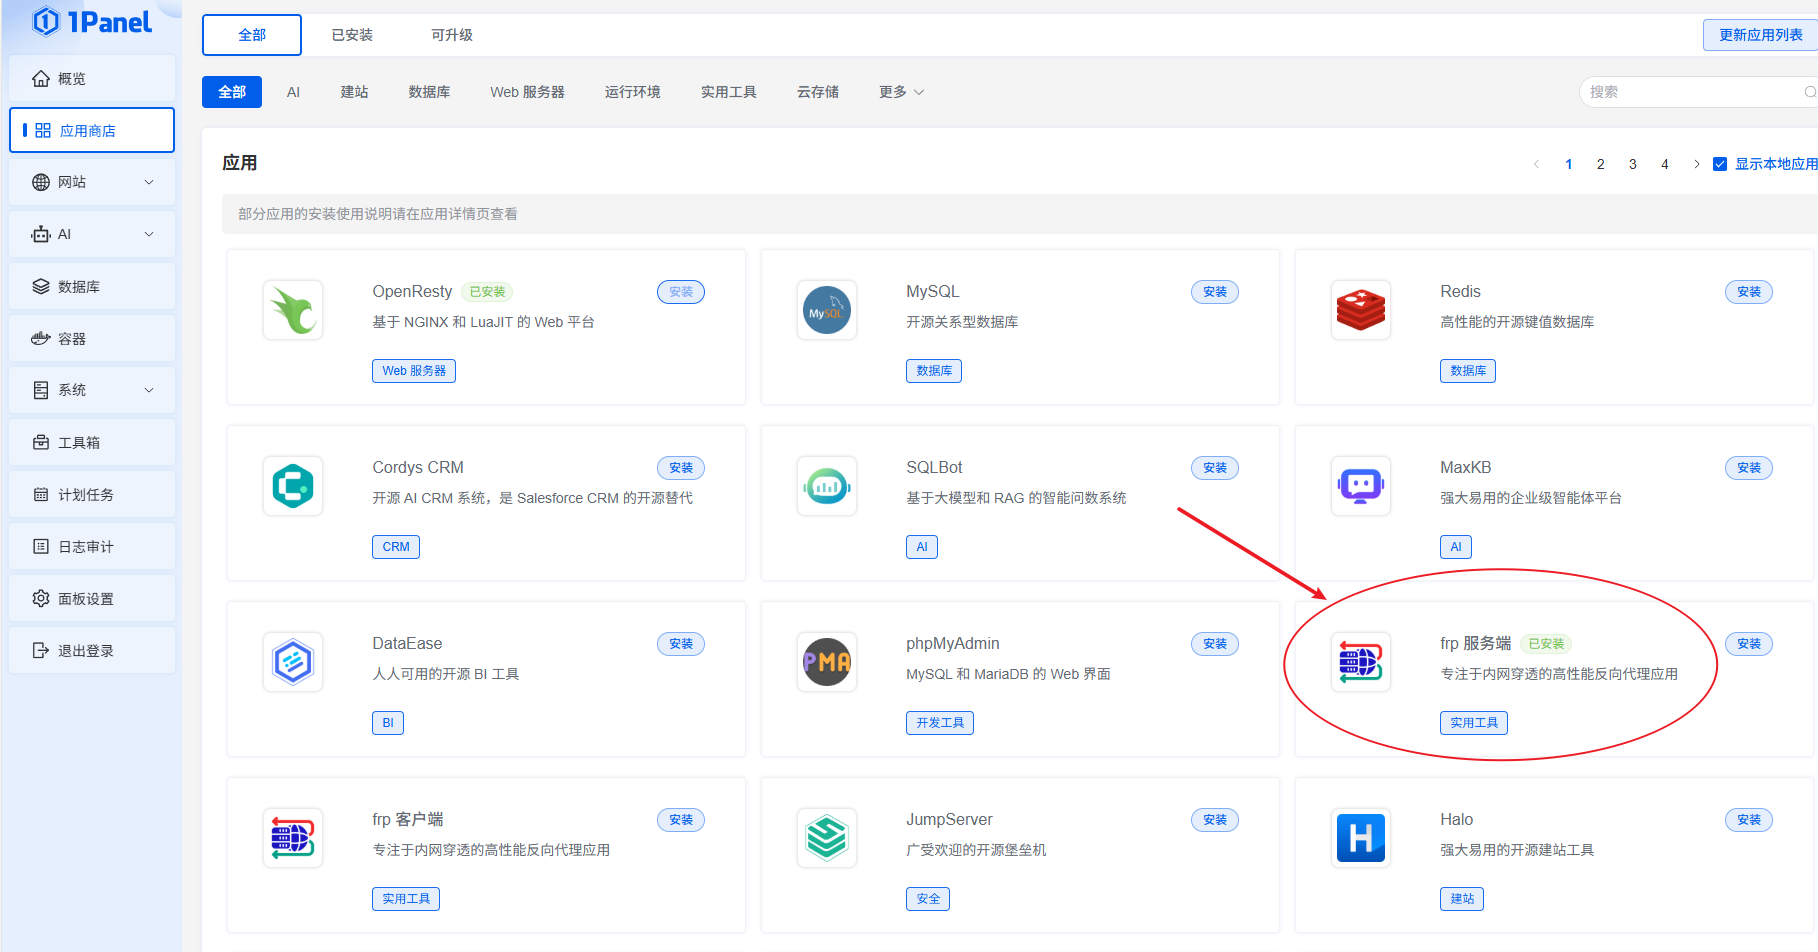
Task: Click the Redis app icon
Action: (x=1361, y=310)
